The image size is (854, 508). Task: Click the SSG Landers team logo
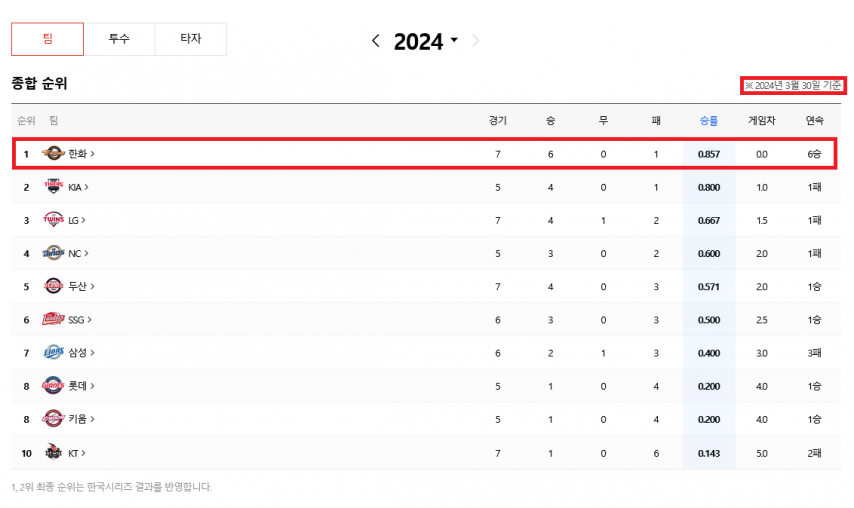[53, 319]
